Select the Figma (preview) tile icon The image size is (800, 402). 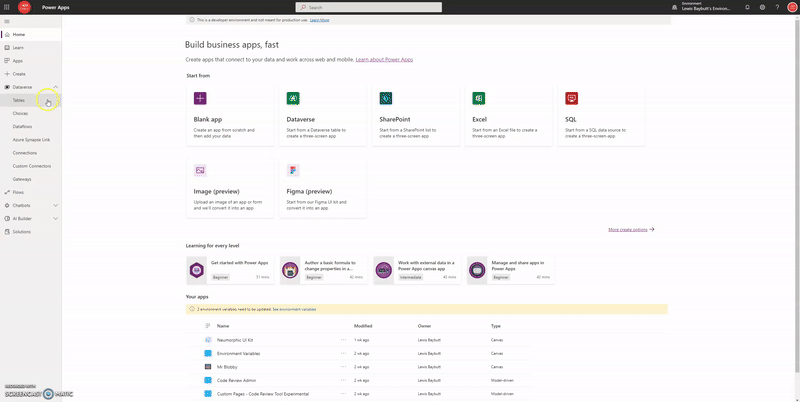(293, 170)
